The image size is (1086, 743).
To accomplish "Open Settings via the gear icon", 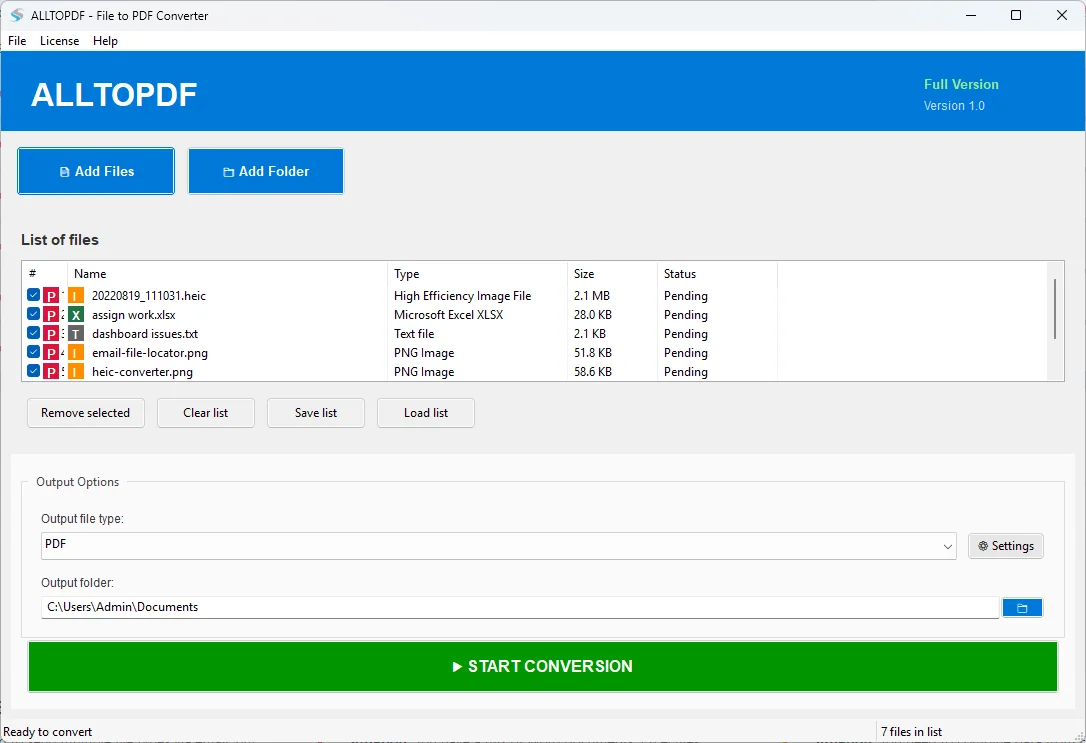I will tap(1005, 546).
